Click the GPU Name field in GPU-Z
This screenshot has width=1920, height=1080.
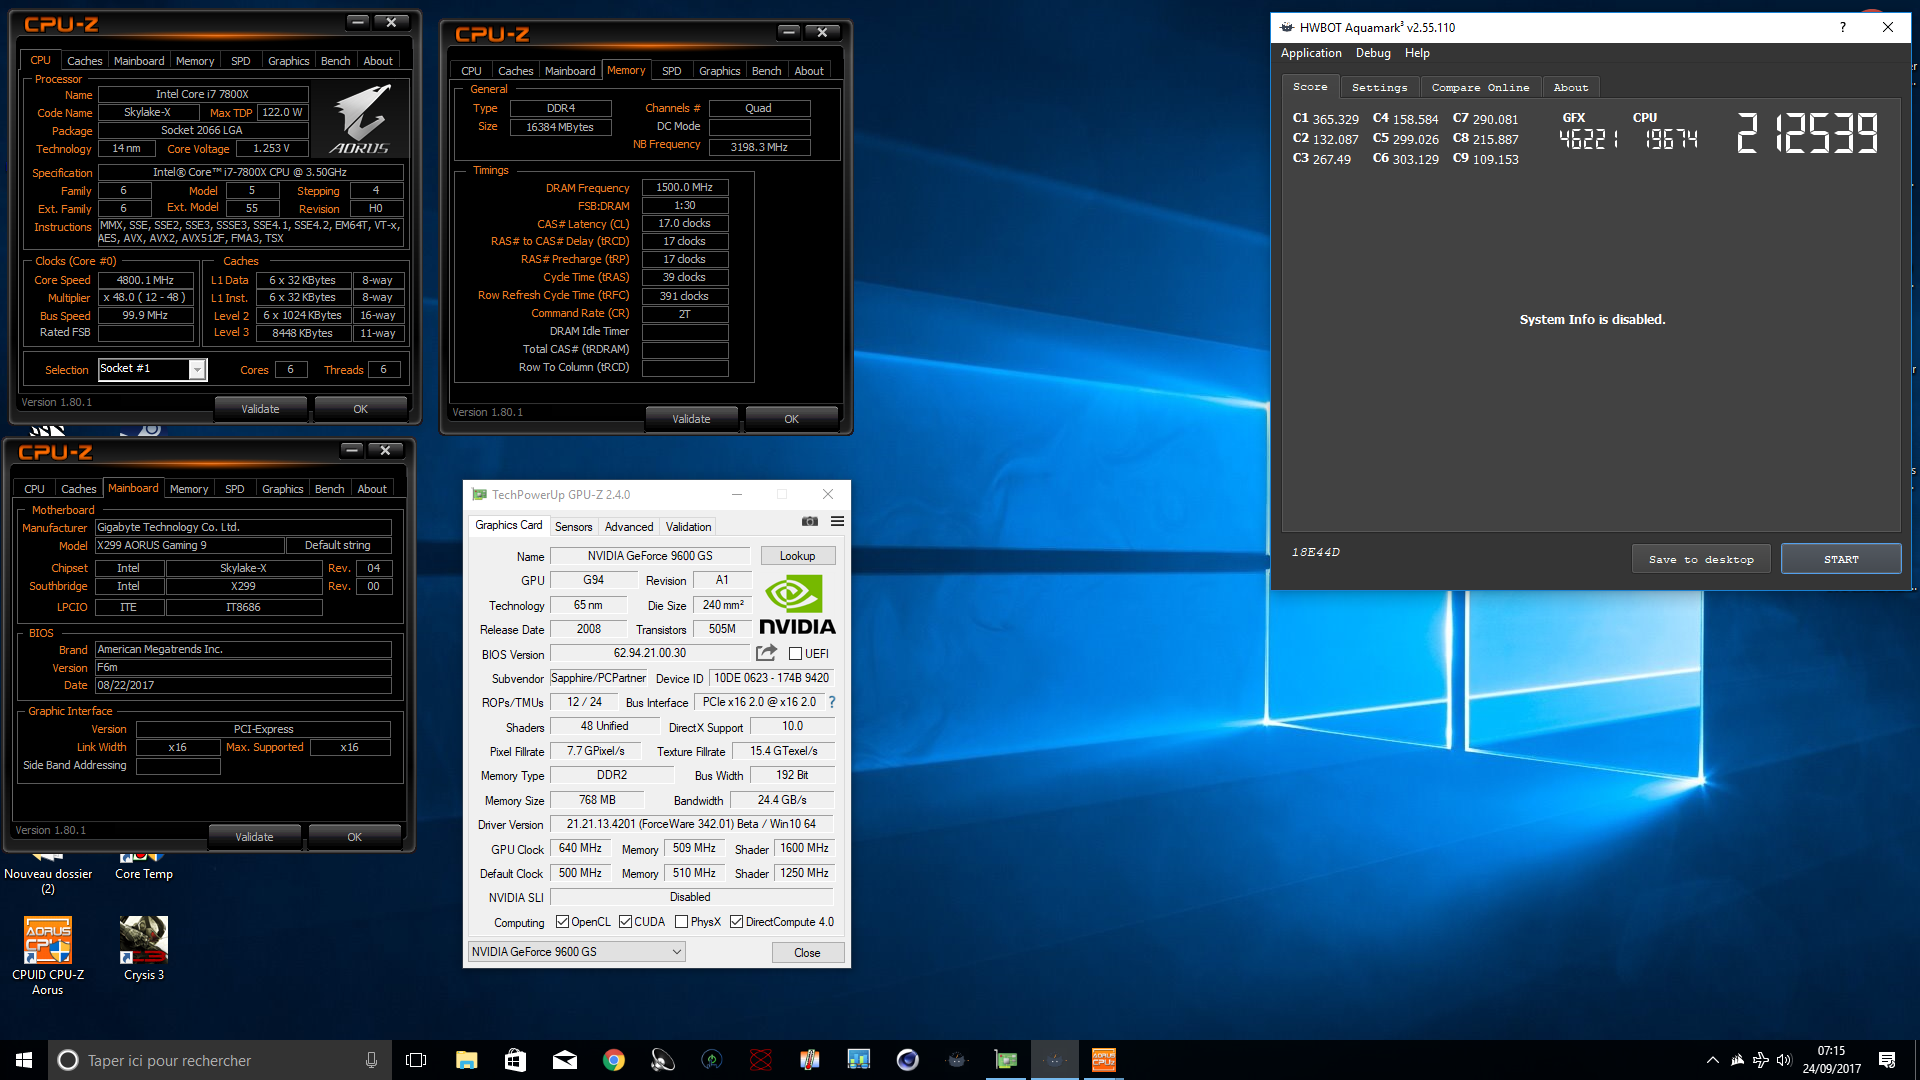coord(649,556)
